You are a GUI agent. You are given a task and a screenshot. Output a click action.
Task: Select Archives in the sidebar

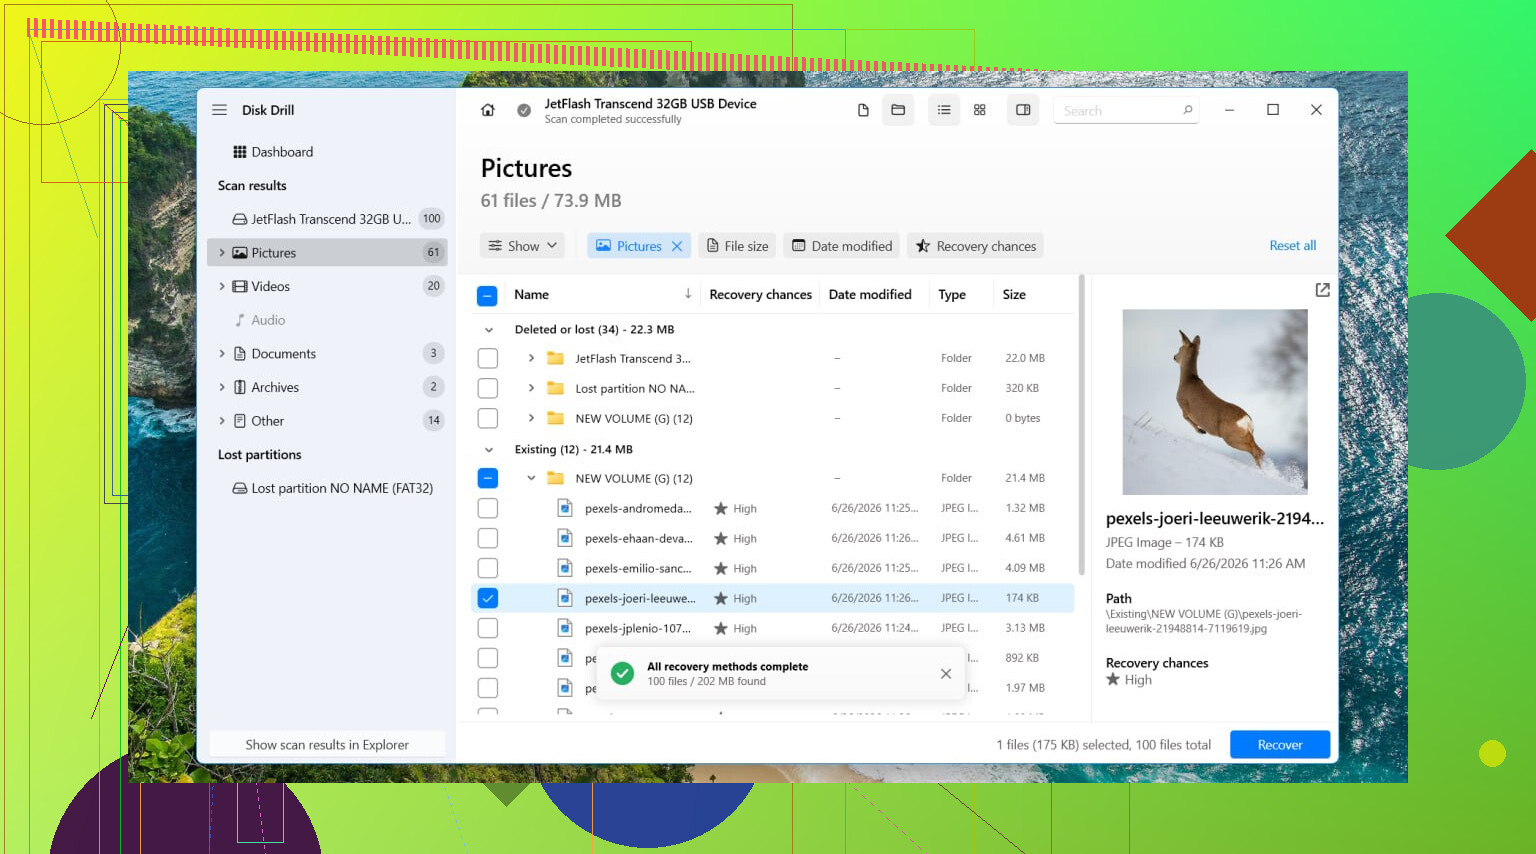[x=327, y=387]
